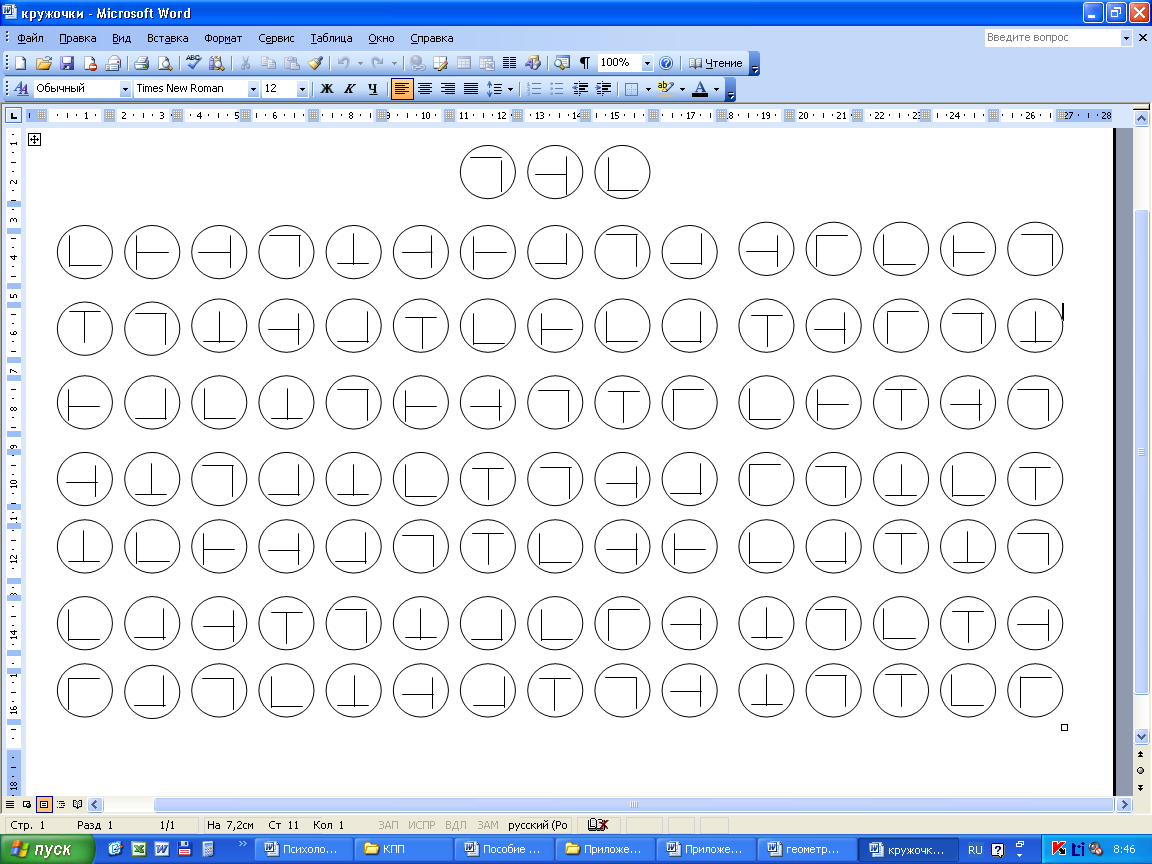Toggle Print Layout view button
1152x864 pixels.
point(44,804)
